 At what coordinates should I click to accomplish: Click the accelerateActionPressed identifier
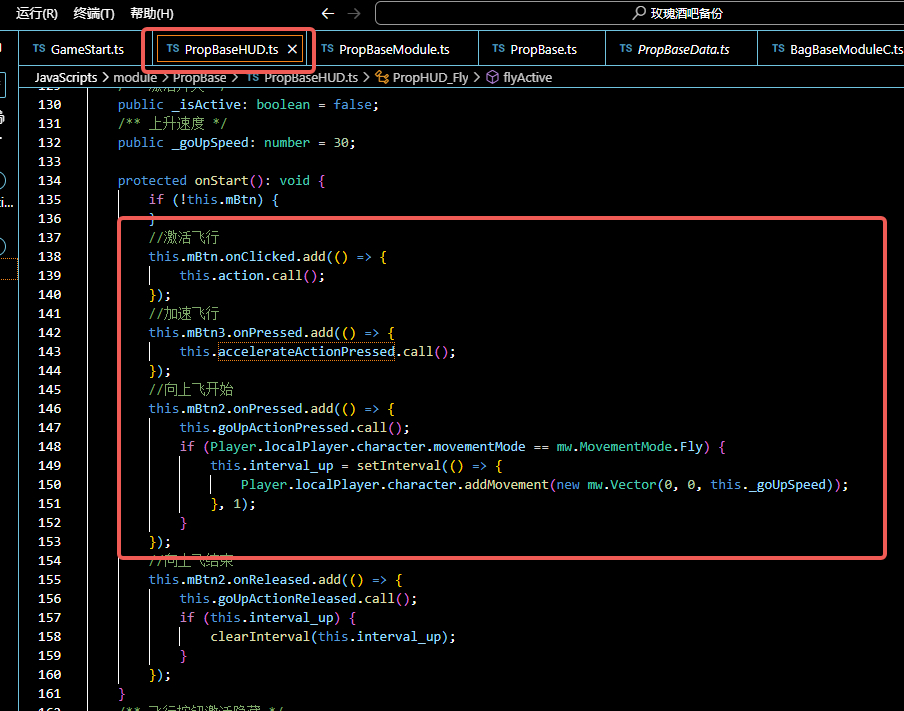306,351
